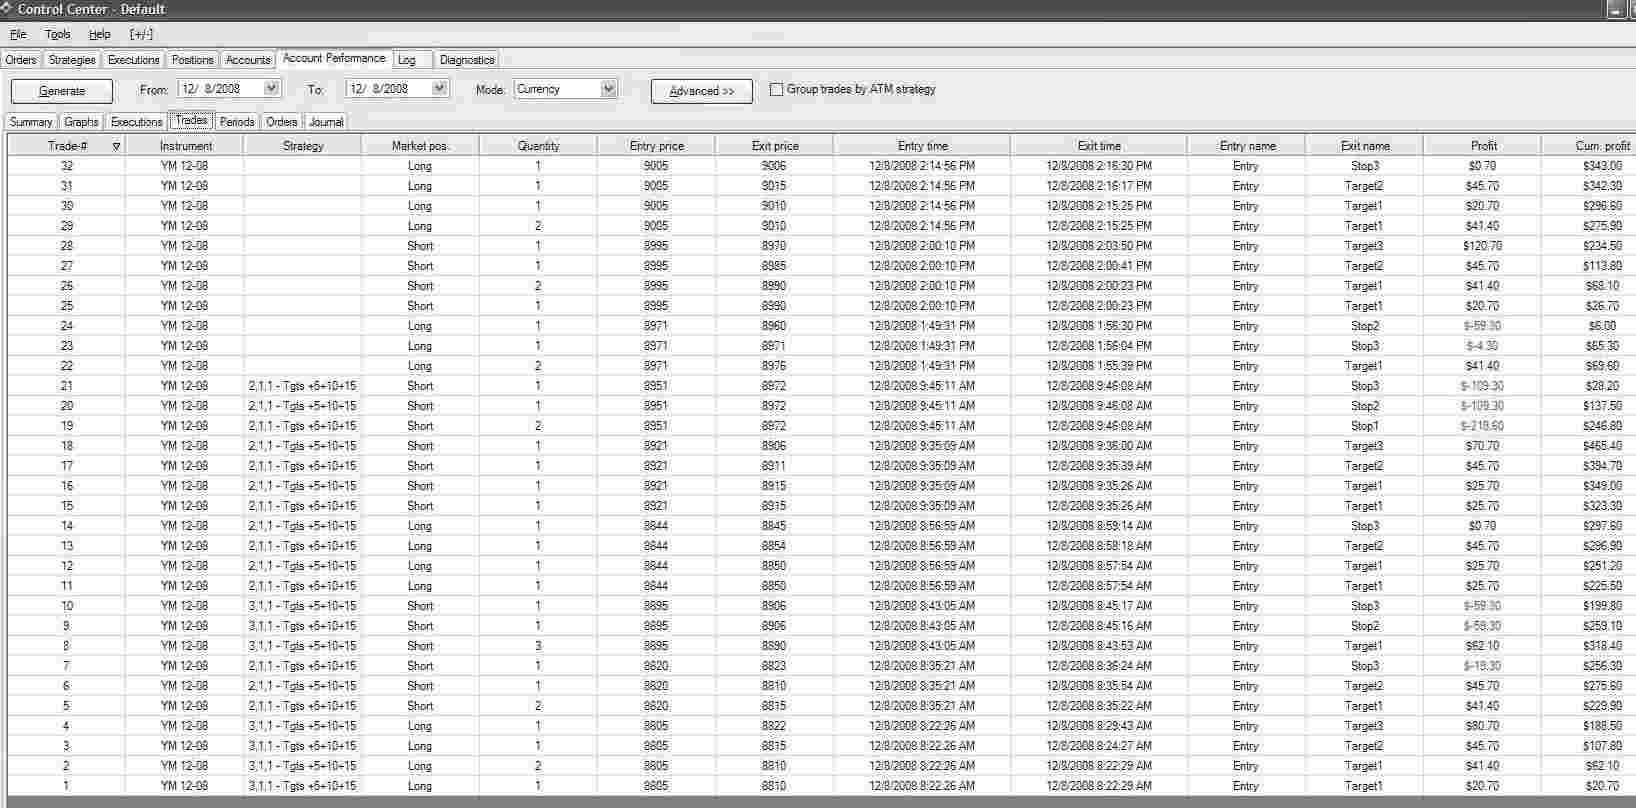This screenshot has height=808, width=1636.
Task: Select Stop1 exit name in trade 19
Action: pyautogui.click(x=1365, y=426)
